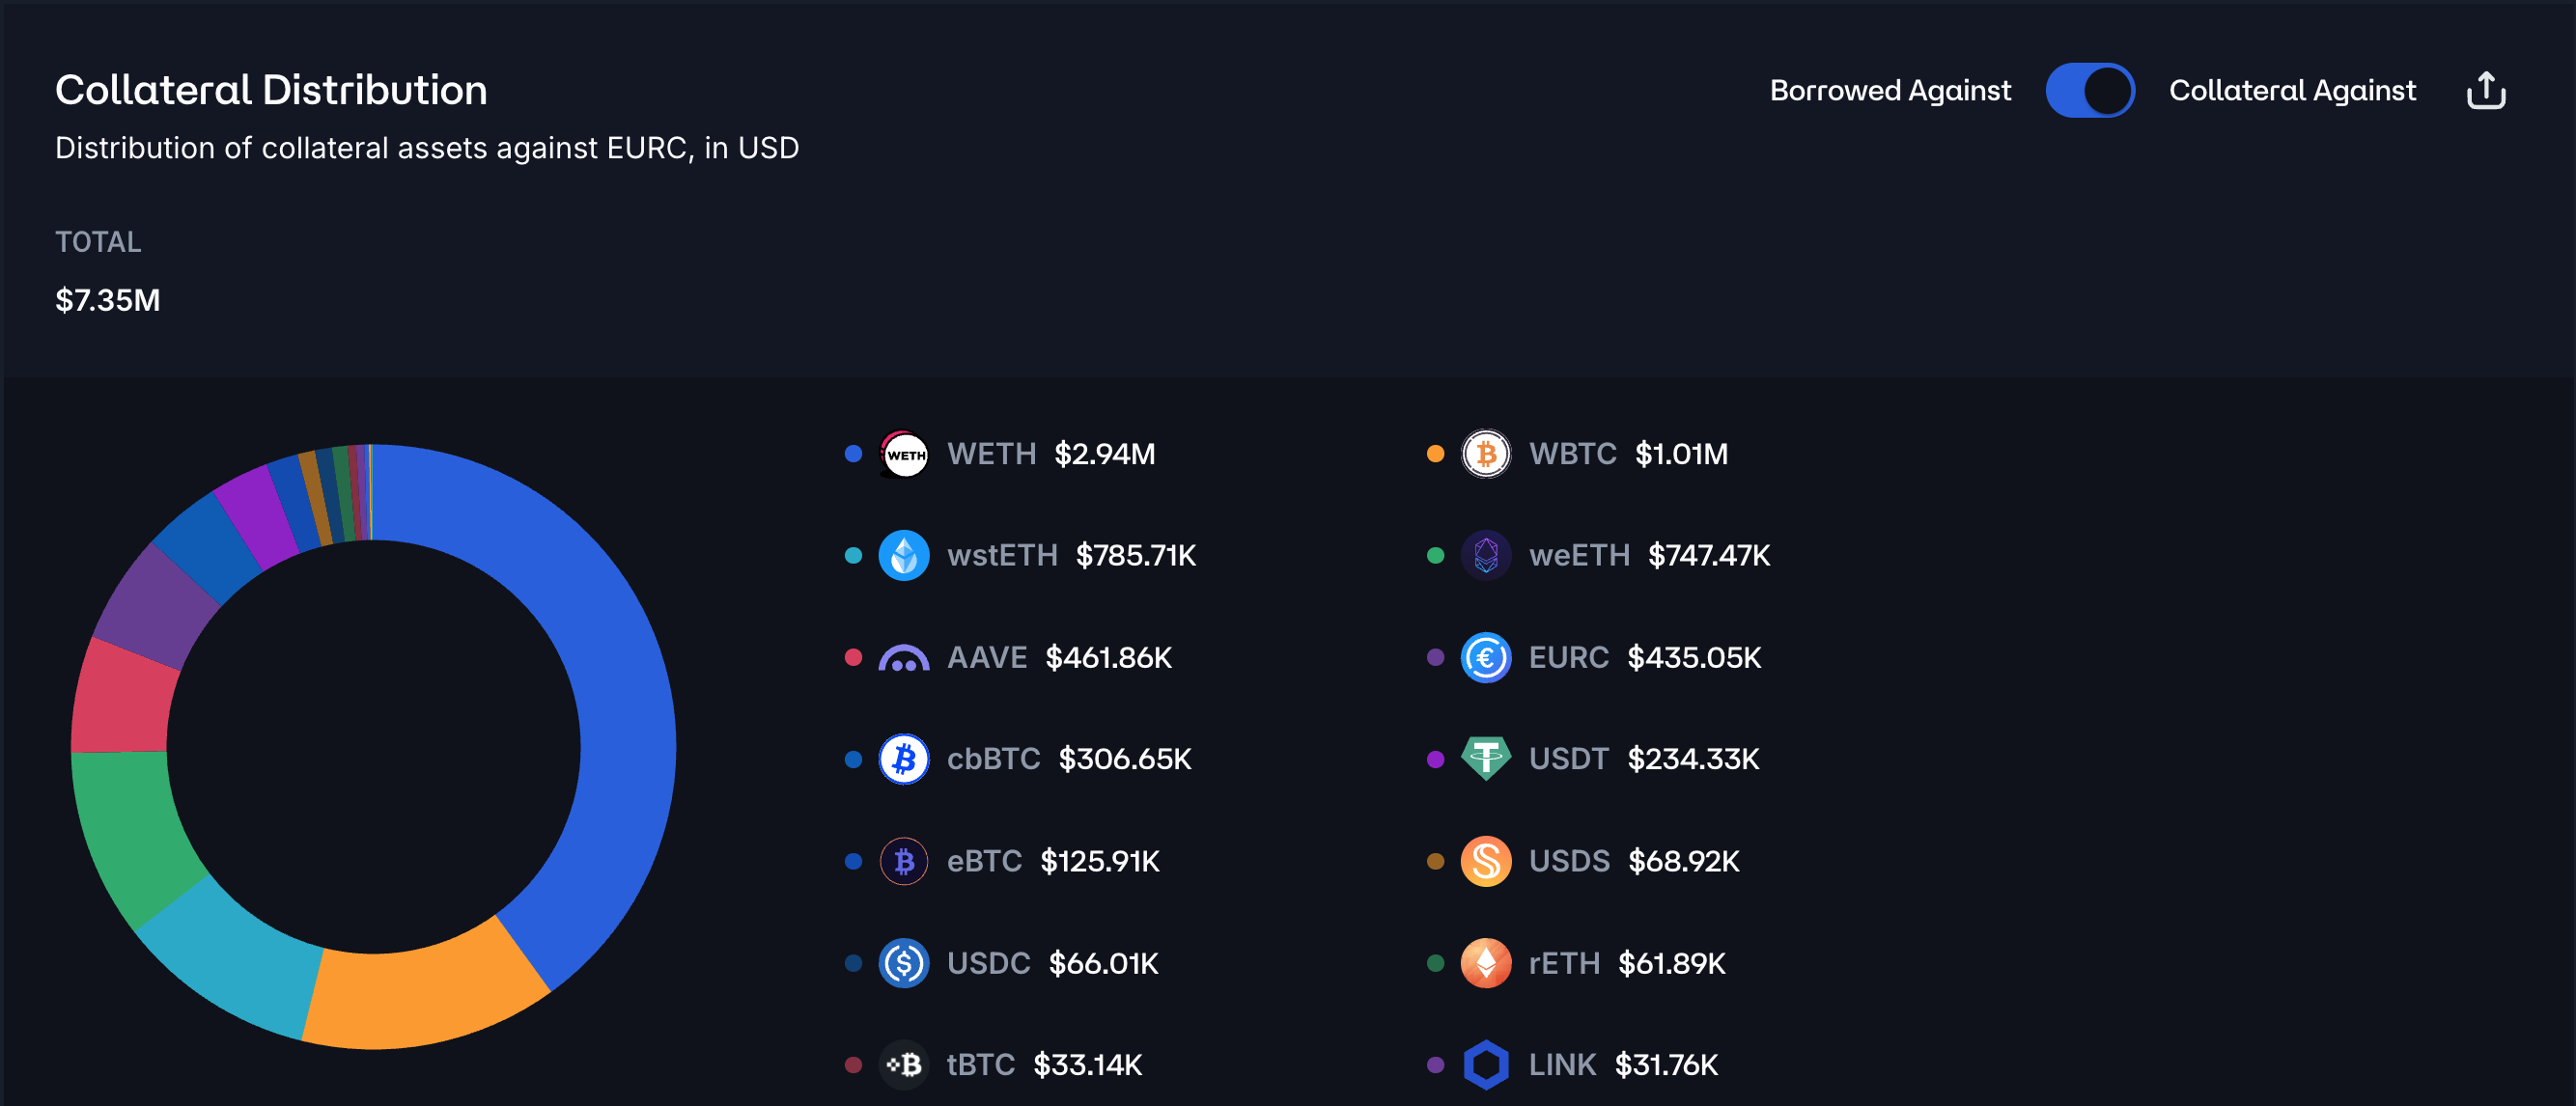
Task: Toggle the Borrowed/Collateral Against switch
Action: click(2089, 90)
